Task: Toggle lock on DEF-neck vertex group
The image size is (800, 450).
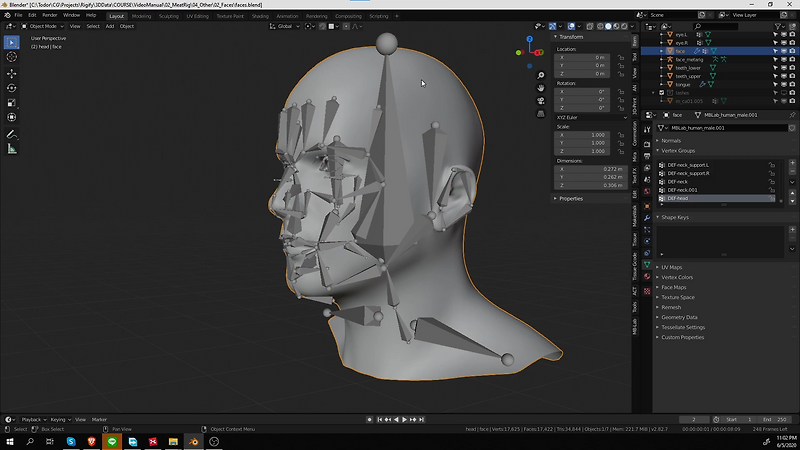Action: click(770, 181)
